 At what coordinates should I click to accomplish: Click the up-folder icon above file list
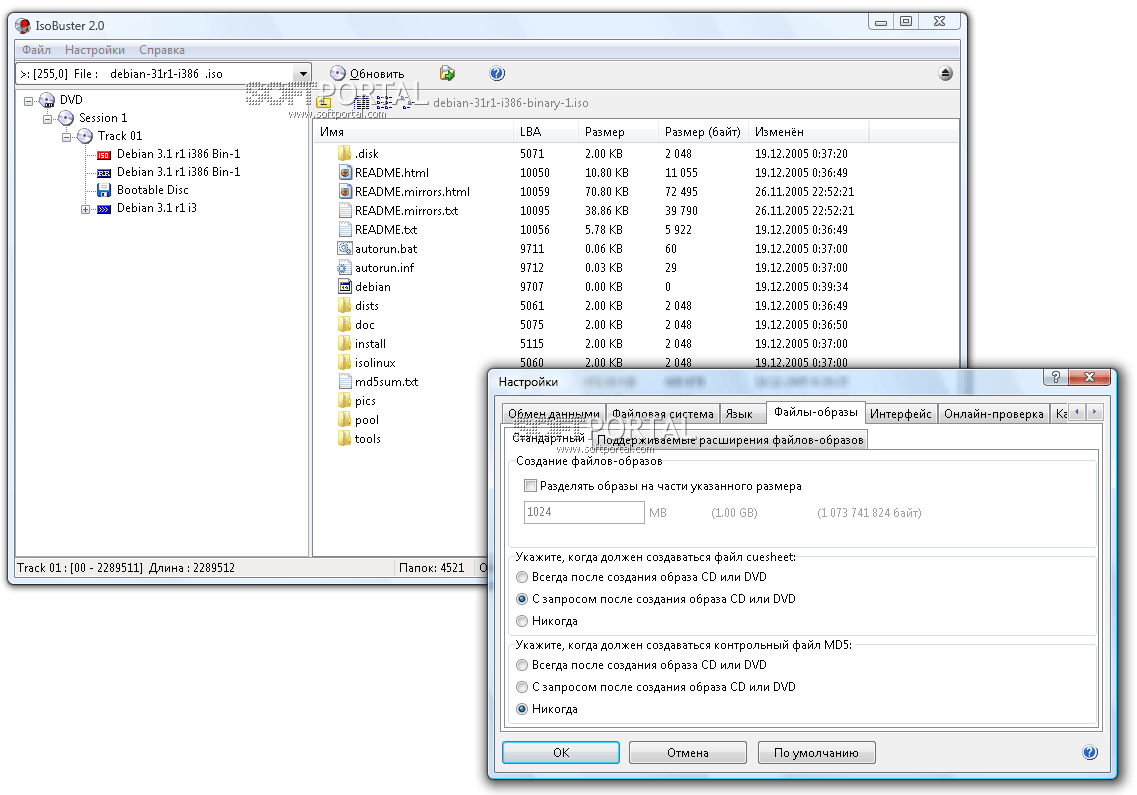pos(324,102)
